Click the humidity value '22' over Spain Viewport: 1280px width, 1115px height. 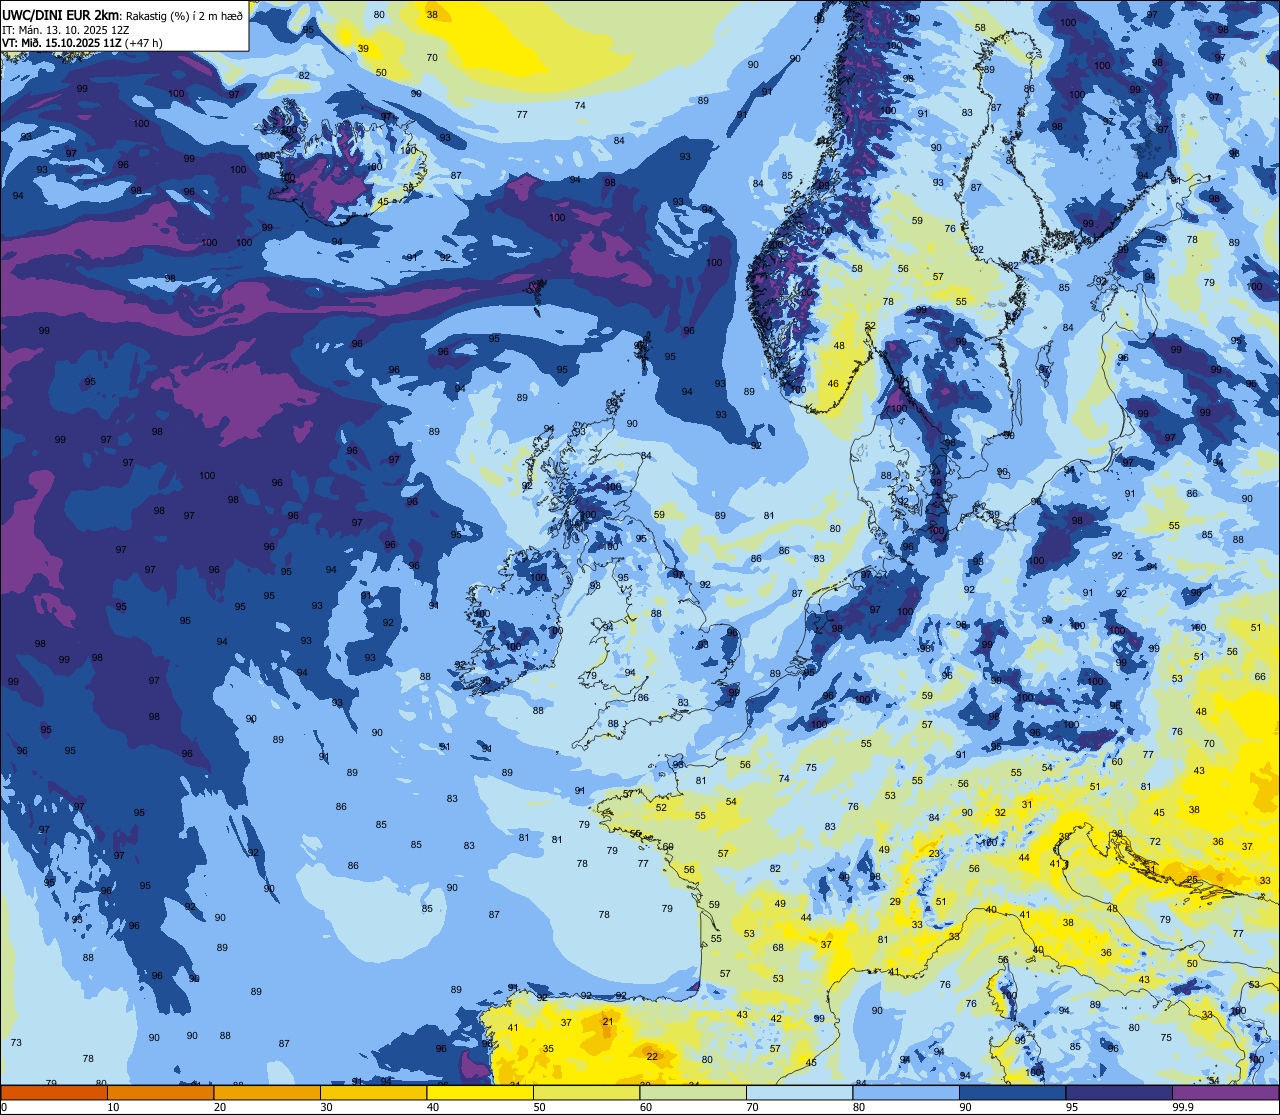(x=652, y=1056)
